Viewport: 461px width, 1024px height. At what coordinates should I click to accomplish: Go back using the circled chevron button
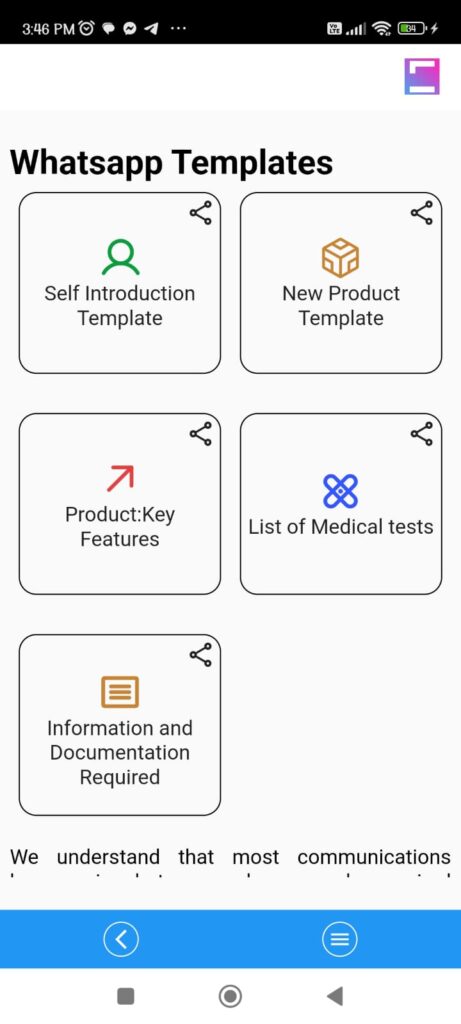pyautogui.click(x=121, y=939)
